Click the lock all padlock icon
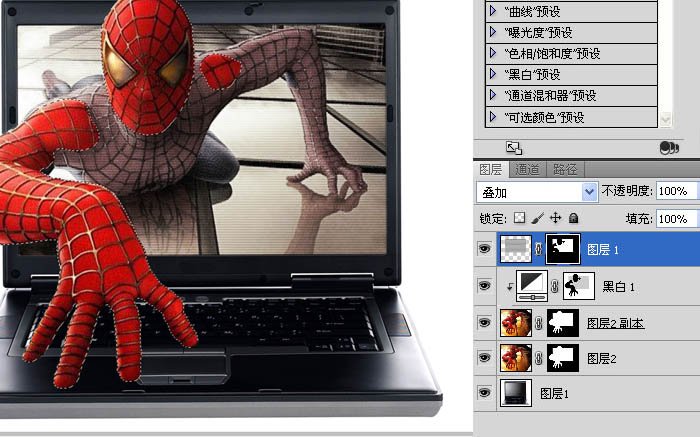 (x=573, y=218)
